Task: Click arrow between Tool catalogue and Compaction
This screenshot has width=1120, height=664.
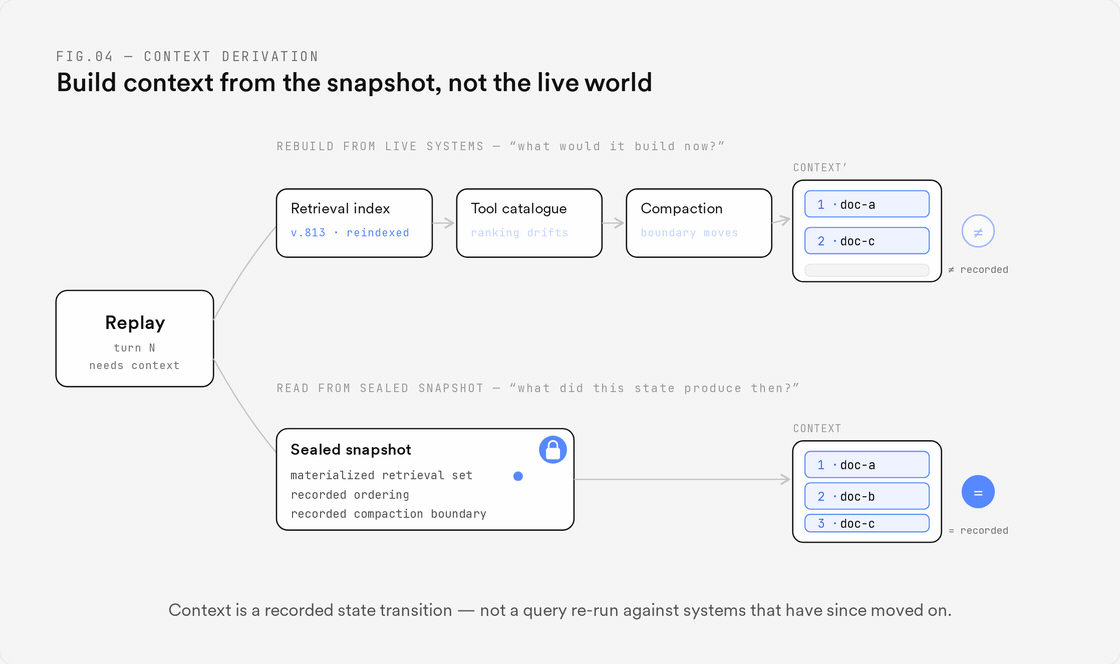Action: tap(614, 223)
